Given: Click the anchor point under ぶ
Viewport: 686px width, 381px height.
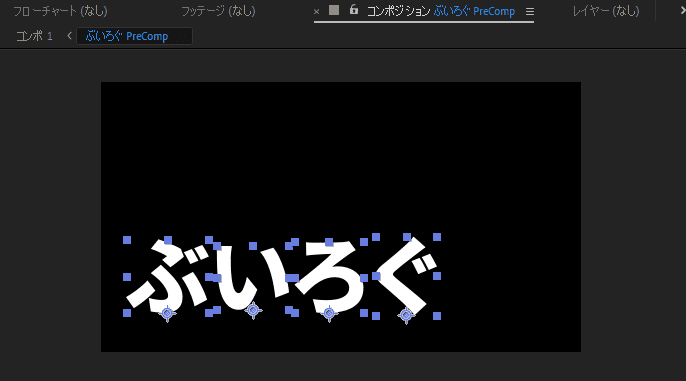Looking at the screenshot, I should (167, 313).
